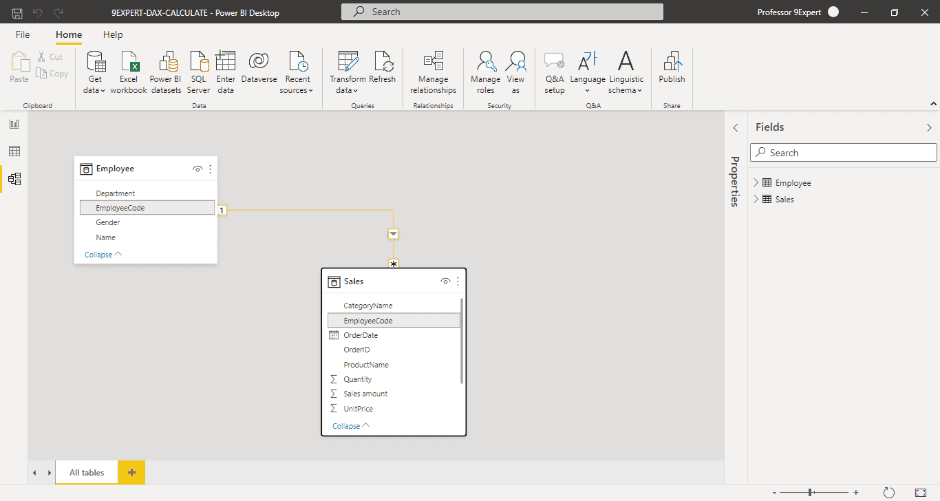The width and height of the screenshot is (940, 501).
Task: Collapse the Sales table card
Action: point(351,426)
